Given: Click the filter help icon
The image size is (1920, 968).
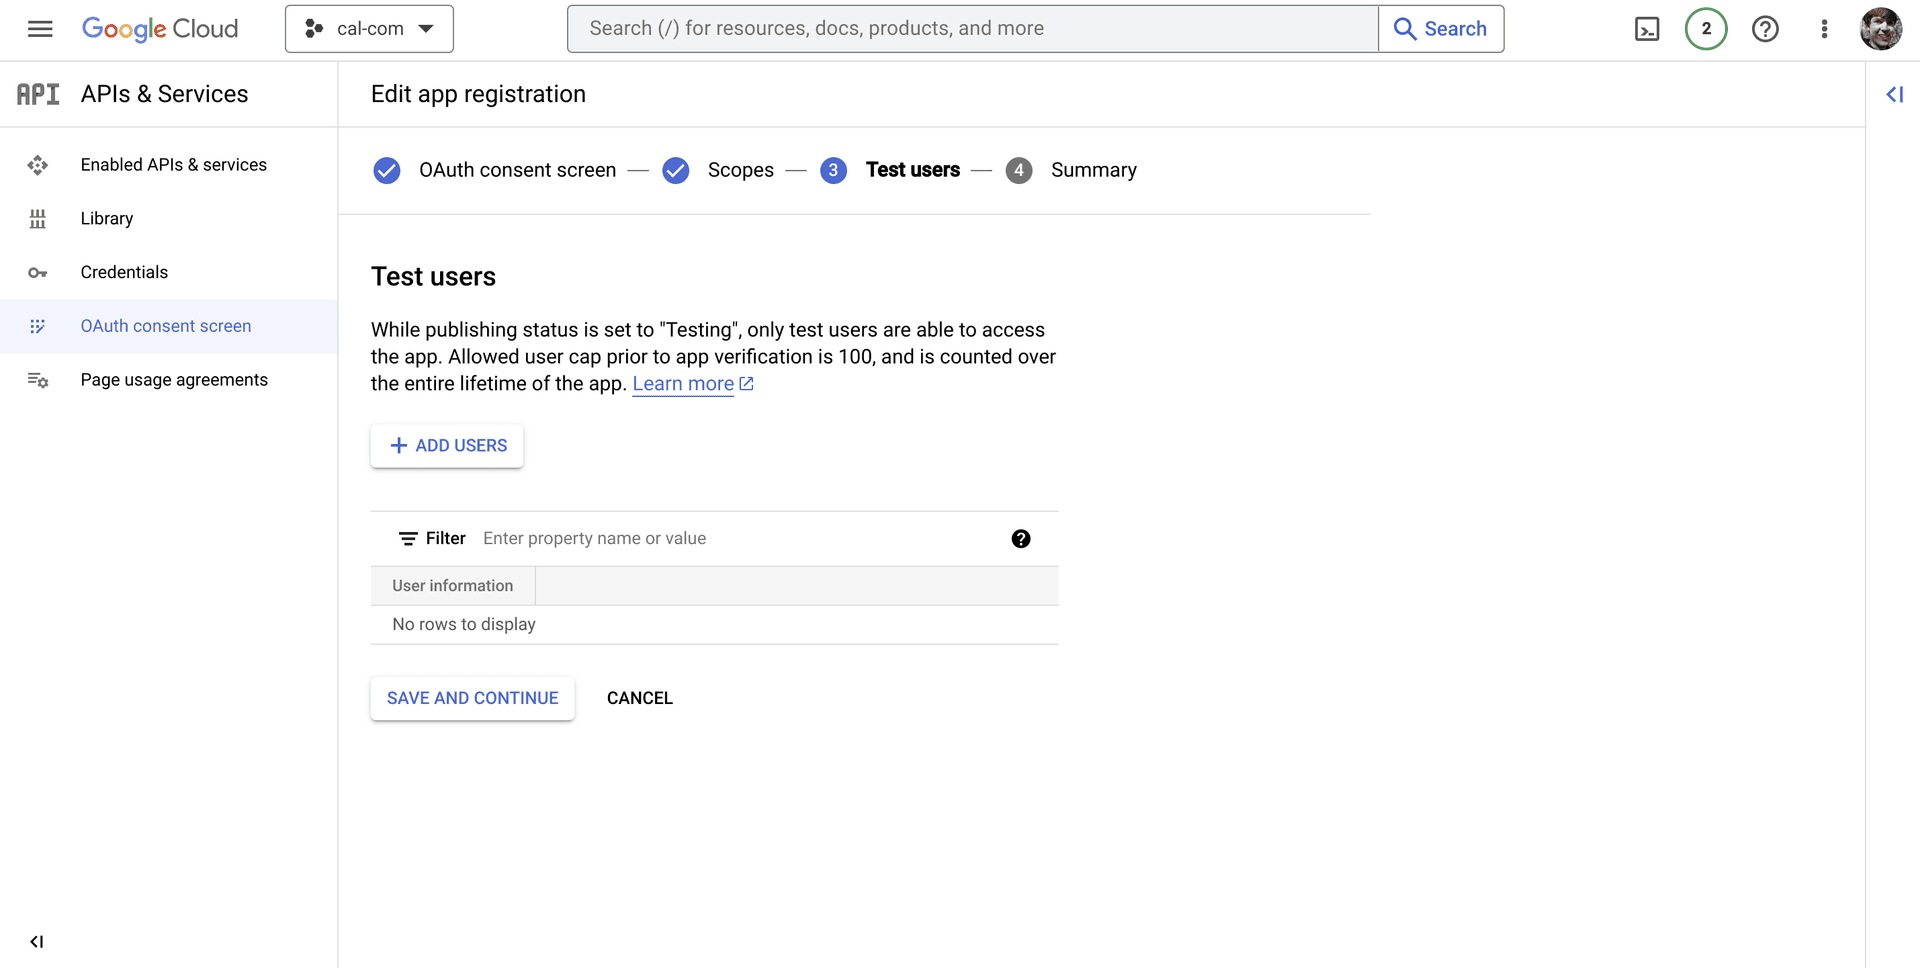Looking at the screenshot, I should point(1020,539).
